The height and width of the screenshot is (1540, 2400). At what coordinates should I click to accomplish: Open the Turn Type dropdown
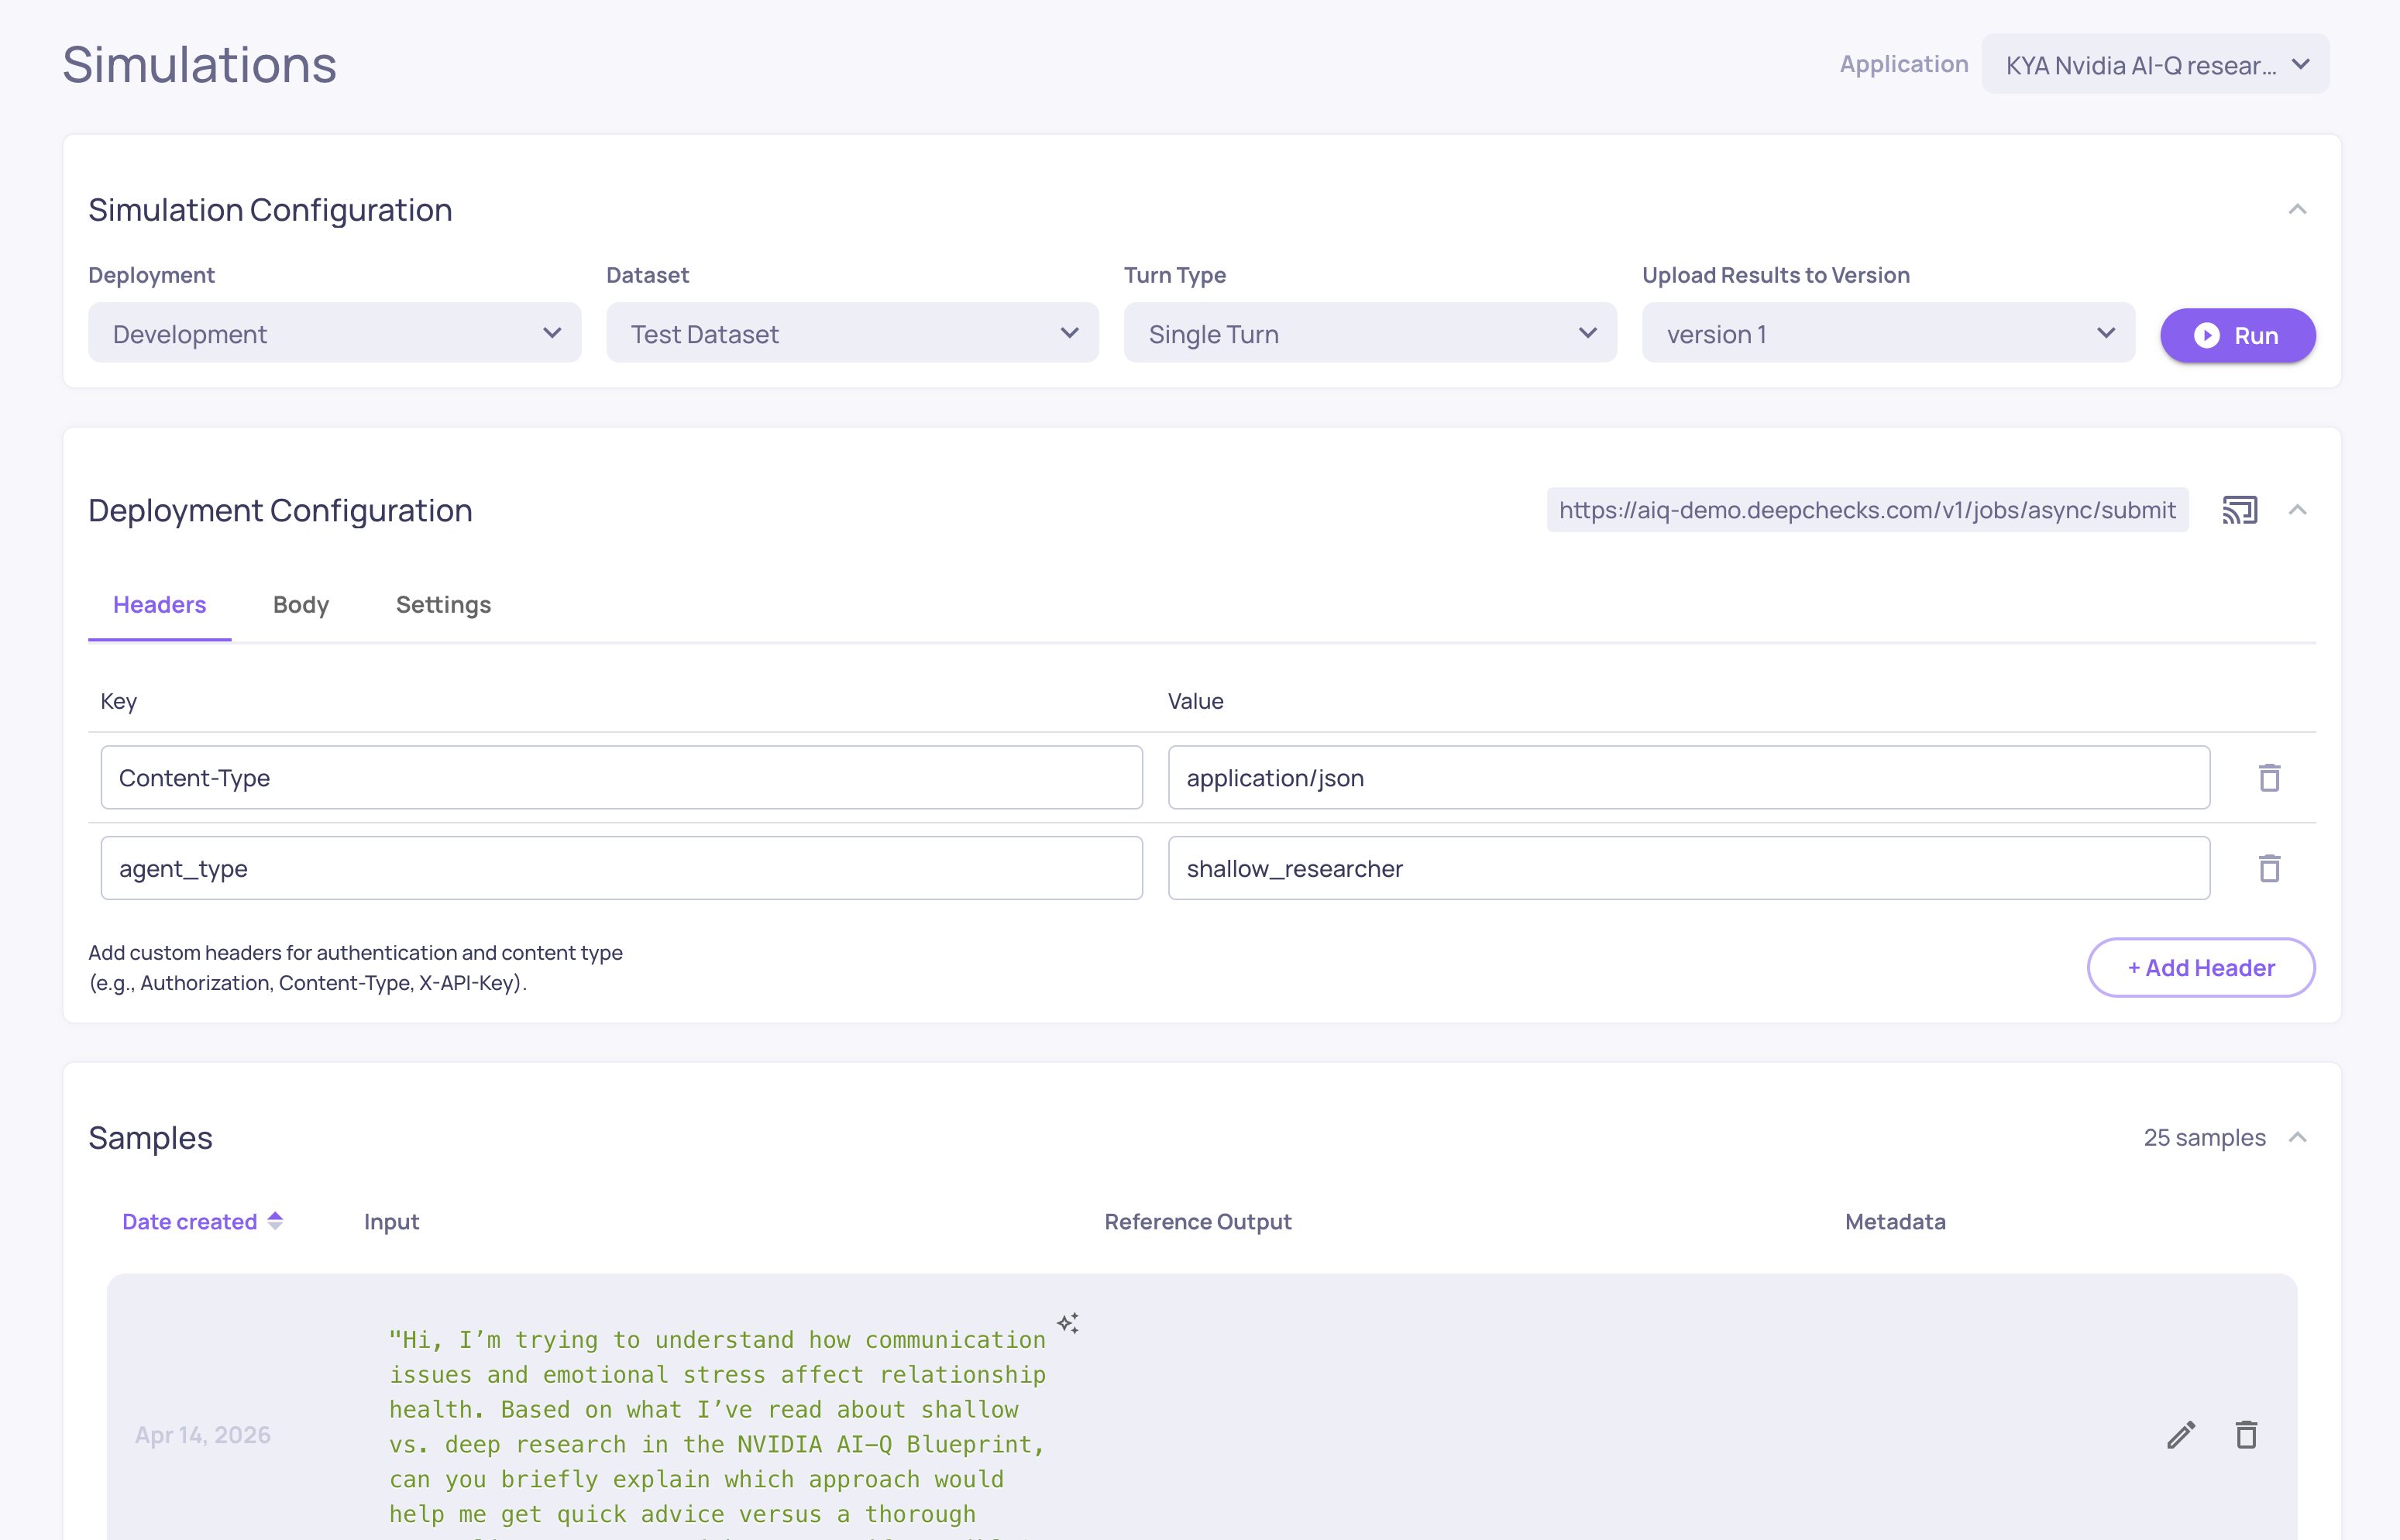(1369, 333)
